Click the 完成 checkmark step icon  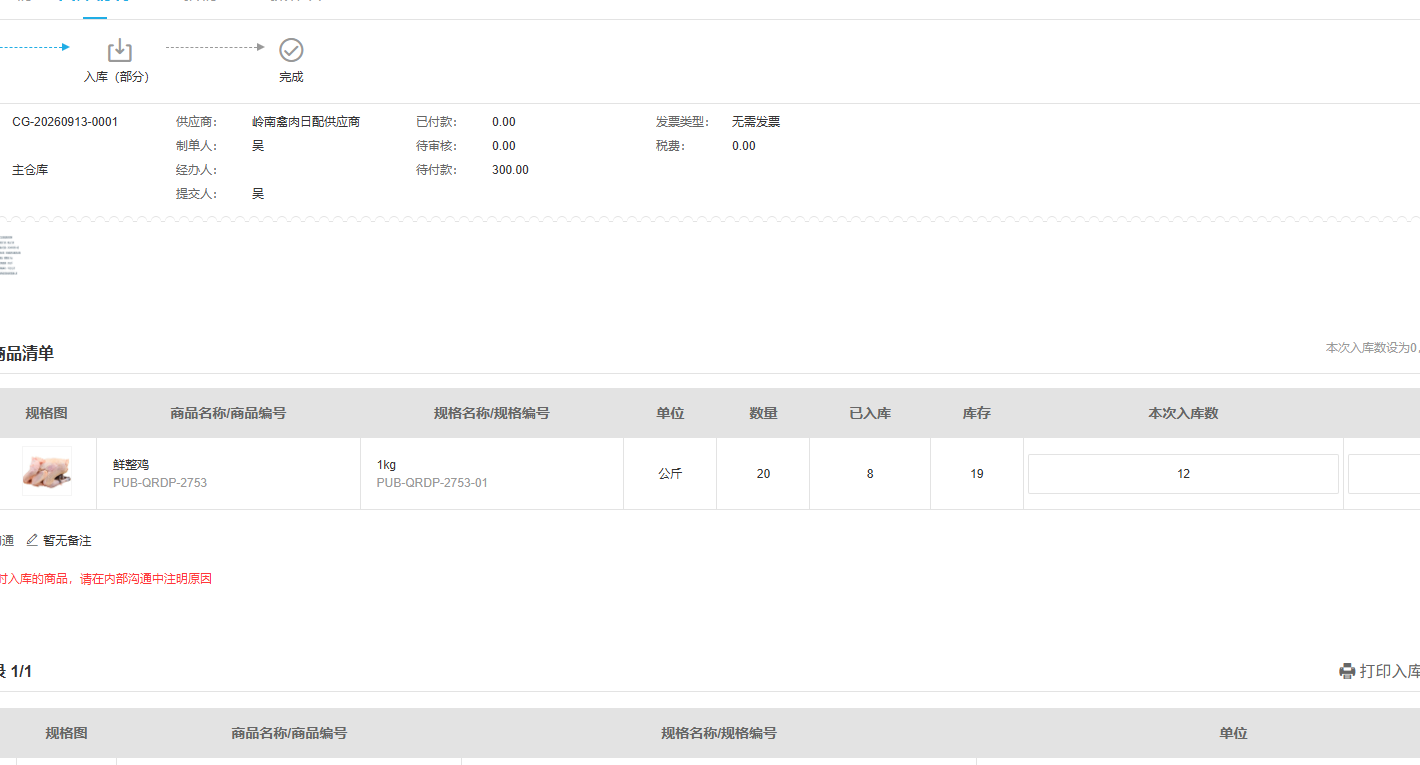point(291,50)
